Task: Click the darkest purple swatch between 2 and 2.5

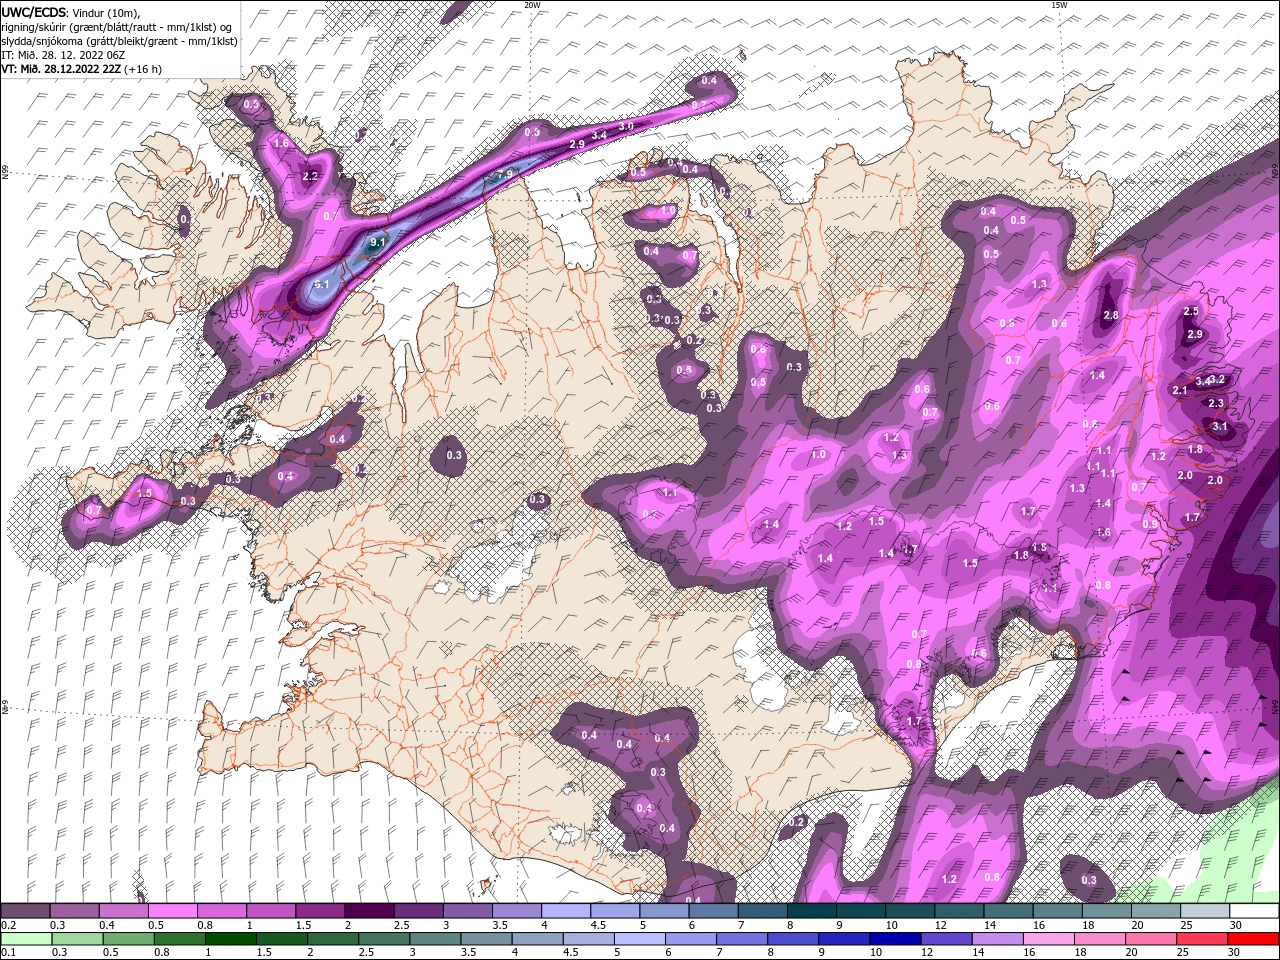Action: tap(370, 911)
